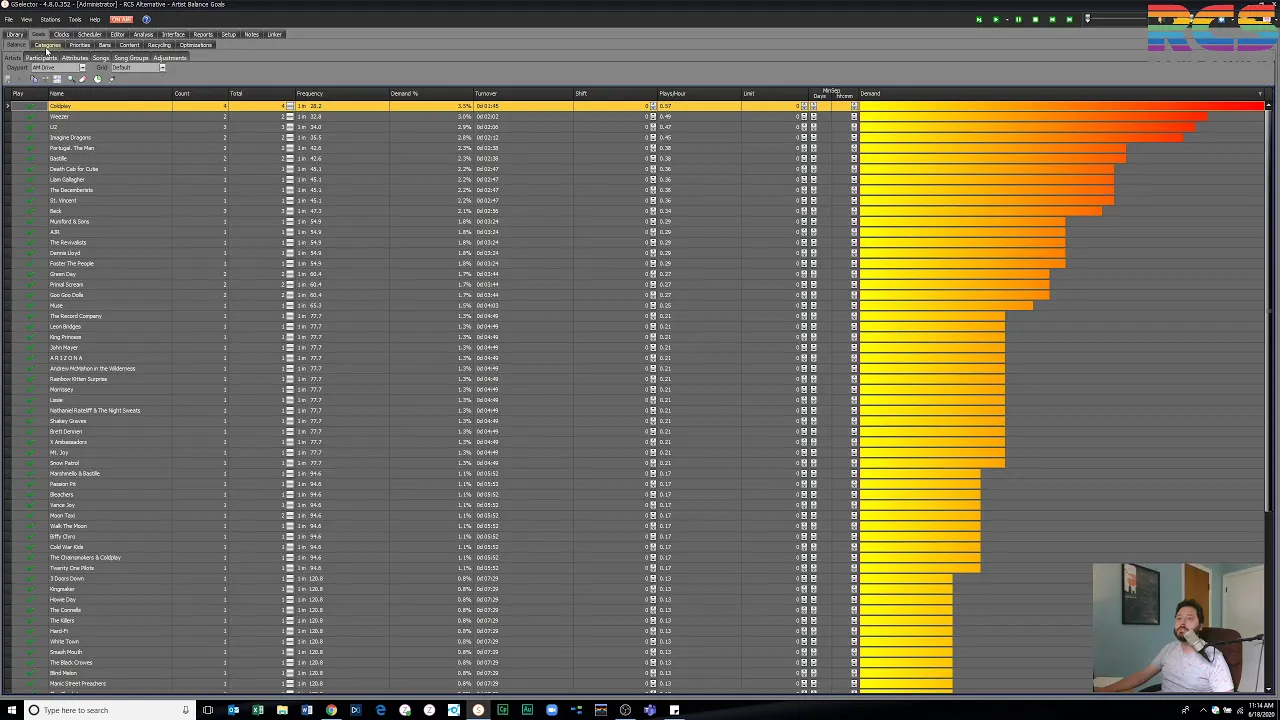Toggle the Play checkmark for Coldplay
1280x720 pixels.
click(29, 106)
